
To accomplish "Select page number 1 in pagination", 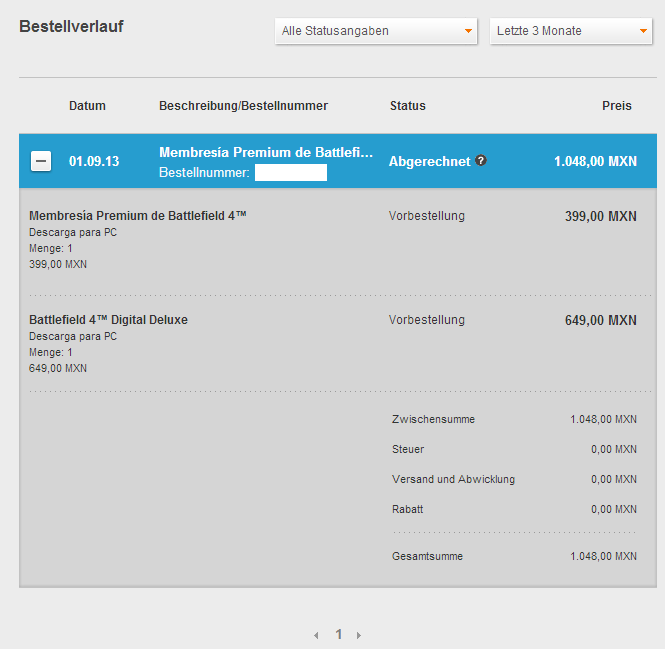I will tap(338, 634).
